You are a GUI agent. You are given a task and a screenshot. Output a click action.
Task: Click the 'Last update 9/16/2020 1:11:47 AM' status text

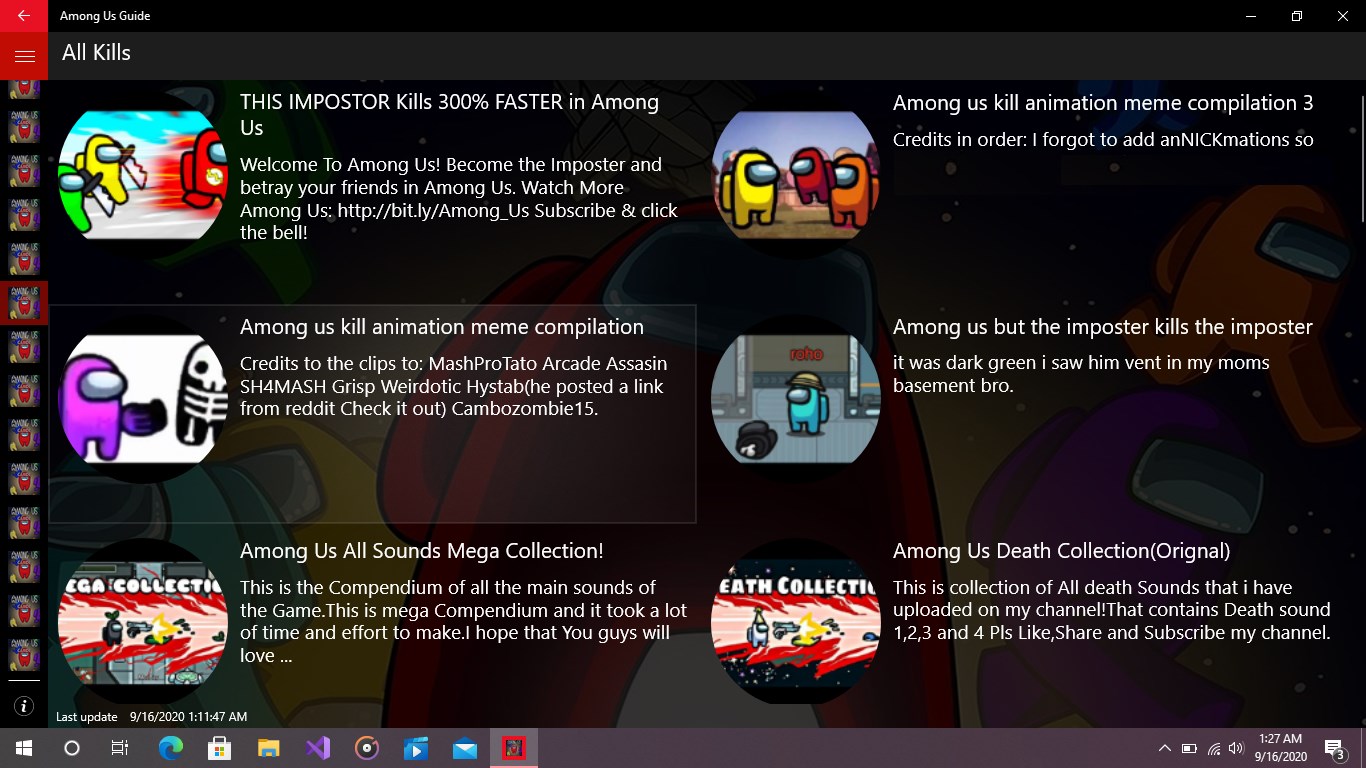[x=151, y=717]
